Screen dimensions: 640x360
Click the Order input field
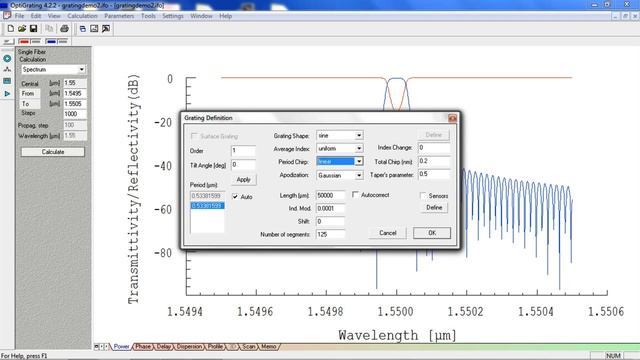pyautogui.click(x=243, y=151)
